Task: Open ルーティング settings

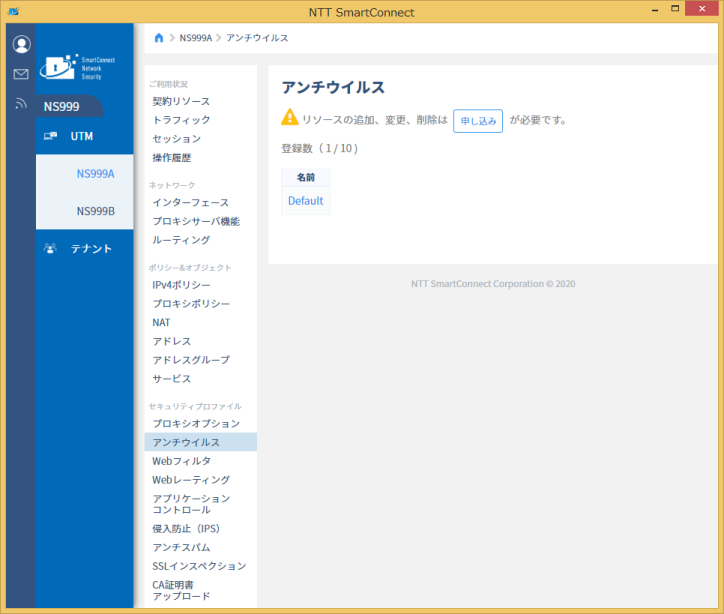Action: (181, 240)
